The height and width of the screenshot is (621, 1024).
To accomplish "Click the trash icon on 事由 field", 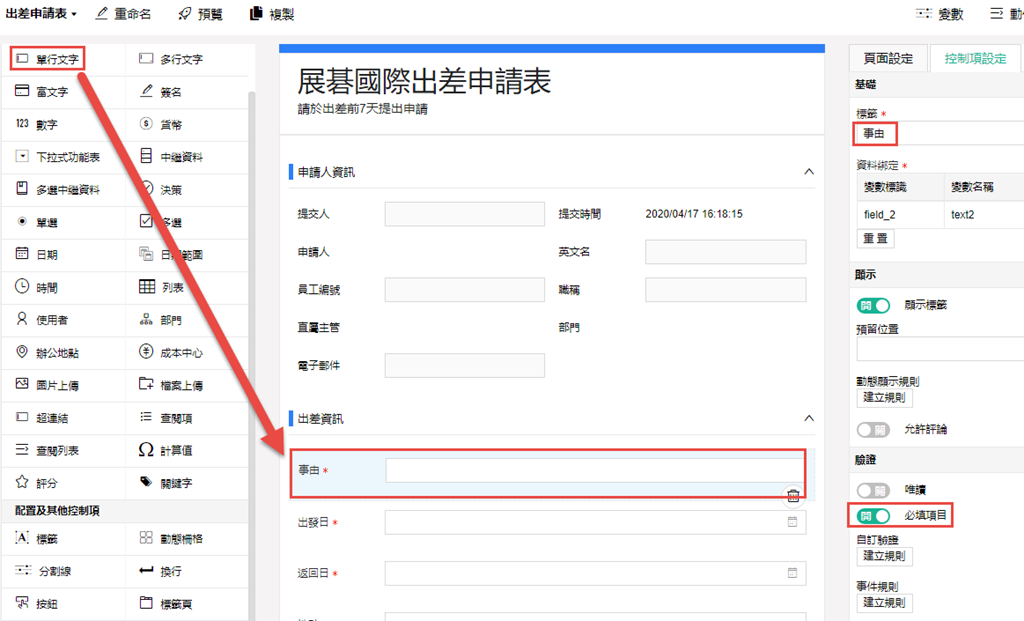I will click(792, 495).
